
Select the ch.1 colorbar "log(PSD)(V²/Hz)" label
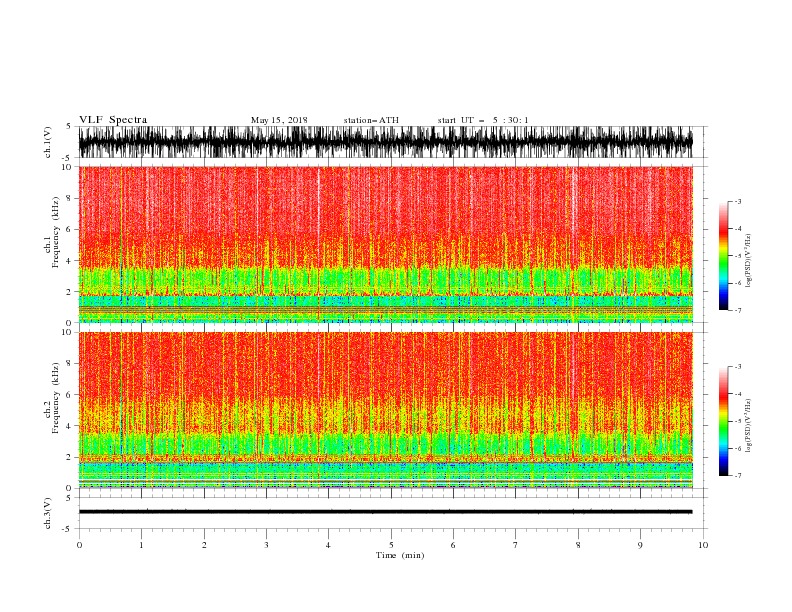click(748, 261)
